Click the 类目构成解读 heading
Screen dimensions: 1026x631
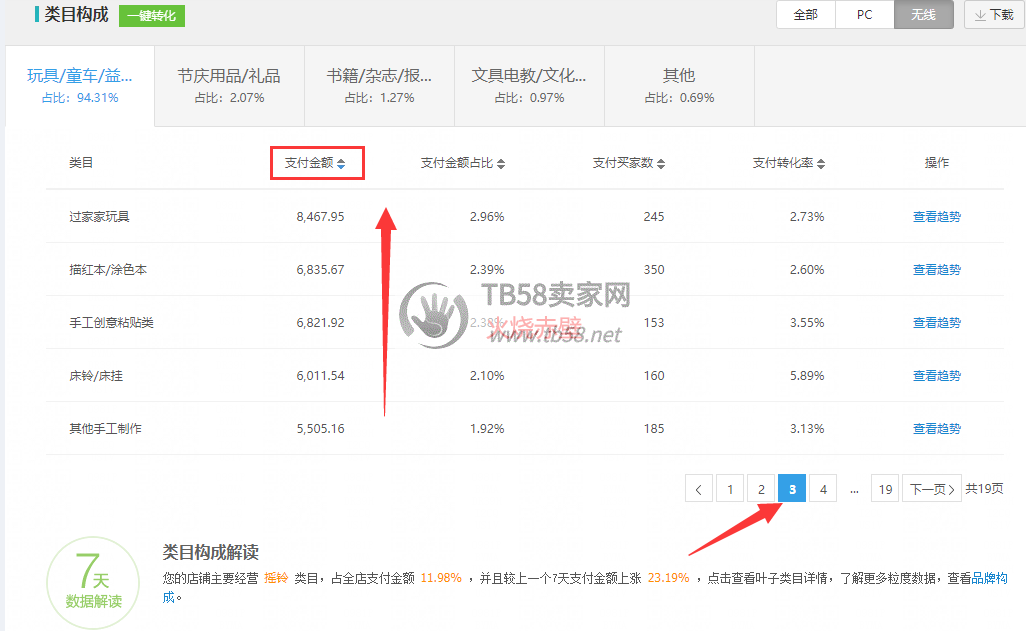(x=211, y=552)
